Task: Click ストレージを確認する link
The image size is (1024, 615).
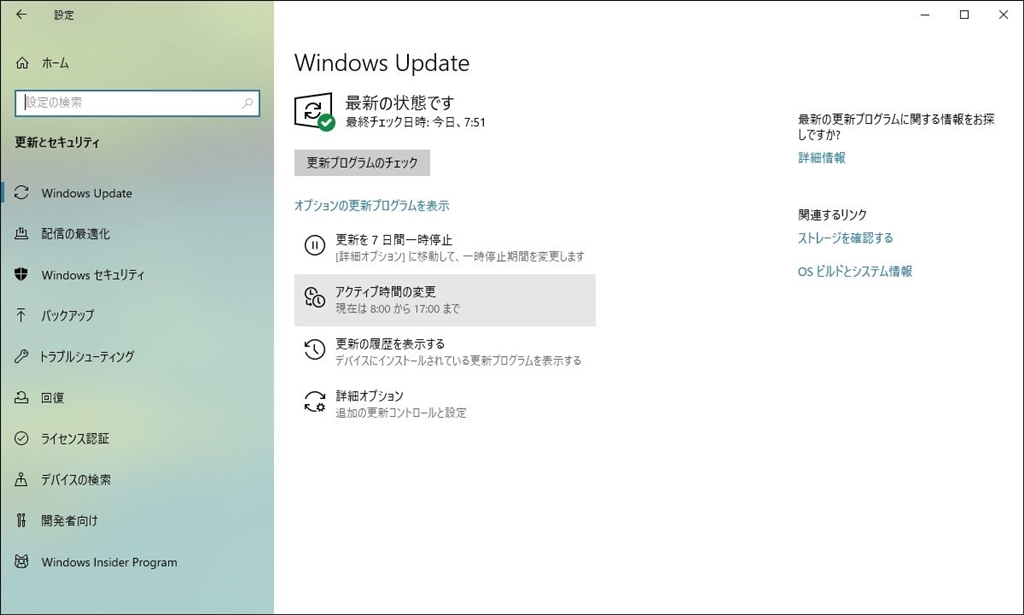Action: click(845, 238)
